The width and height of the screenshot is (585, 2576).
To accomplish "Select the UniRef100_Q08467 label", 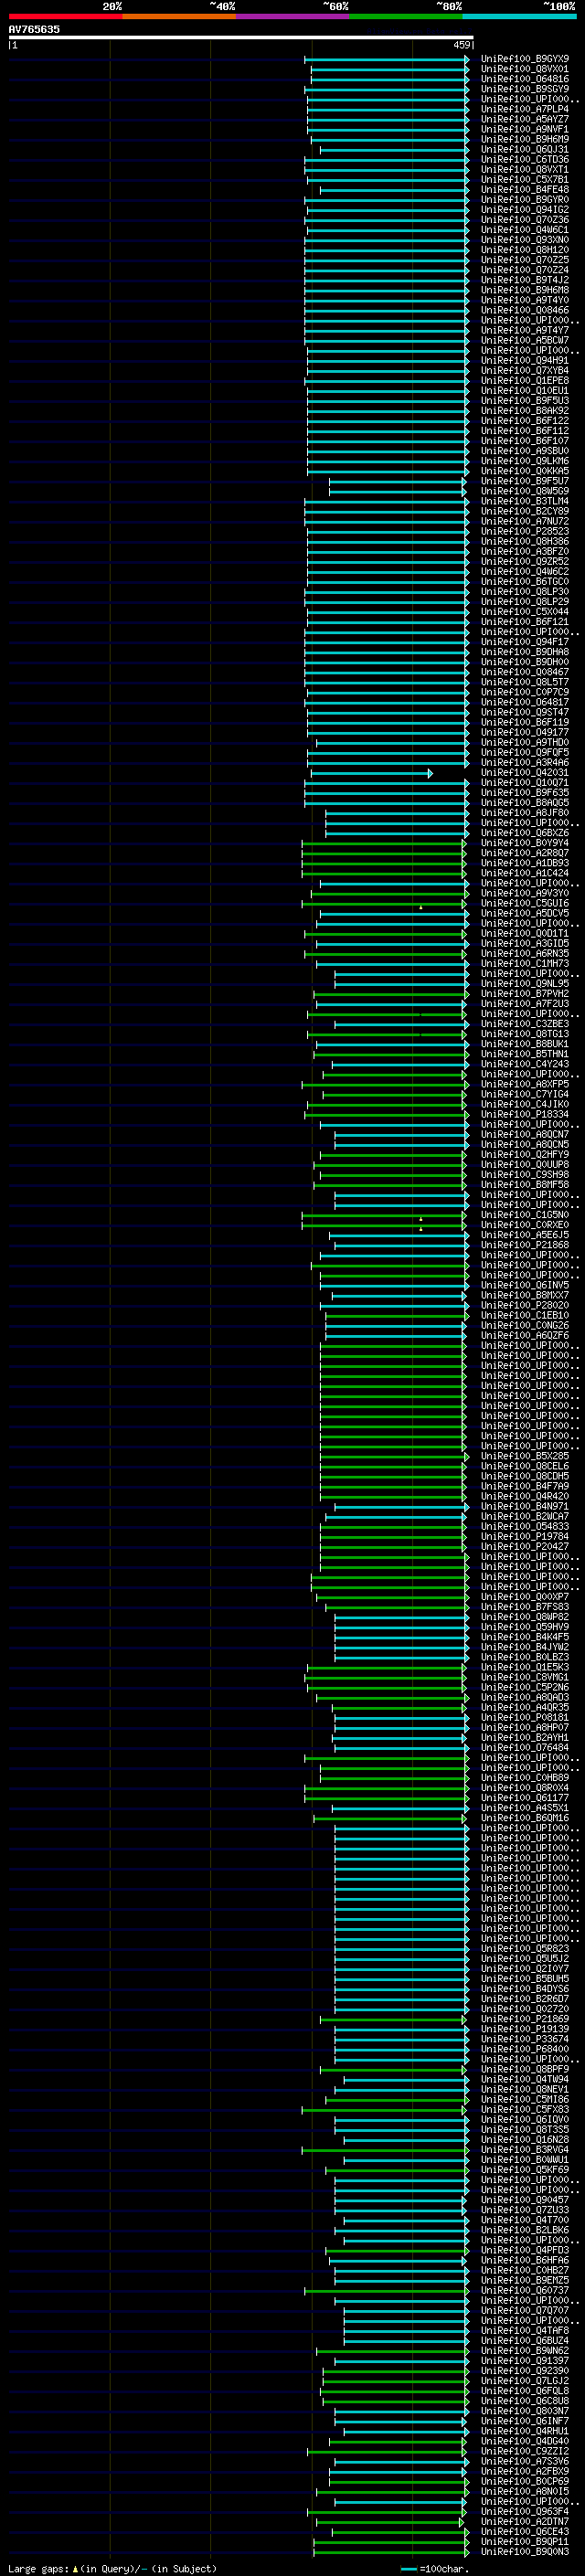I will point(524,672).
